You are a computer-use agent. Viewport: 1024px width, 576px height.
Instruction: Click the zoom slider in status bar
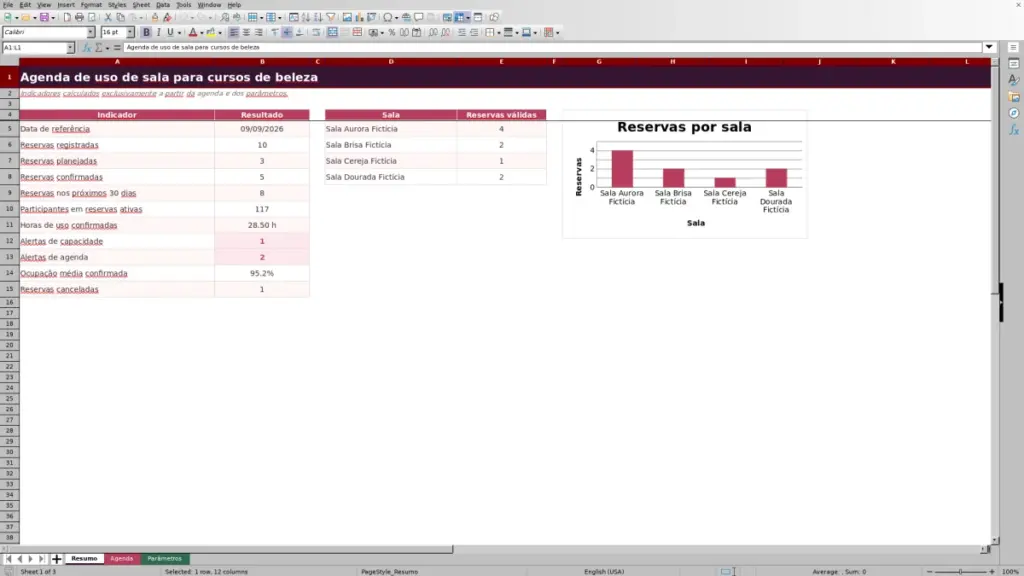(960, 571)
